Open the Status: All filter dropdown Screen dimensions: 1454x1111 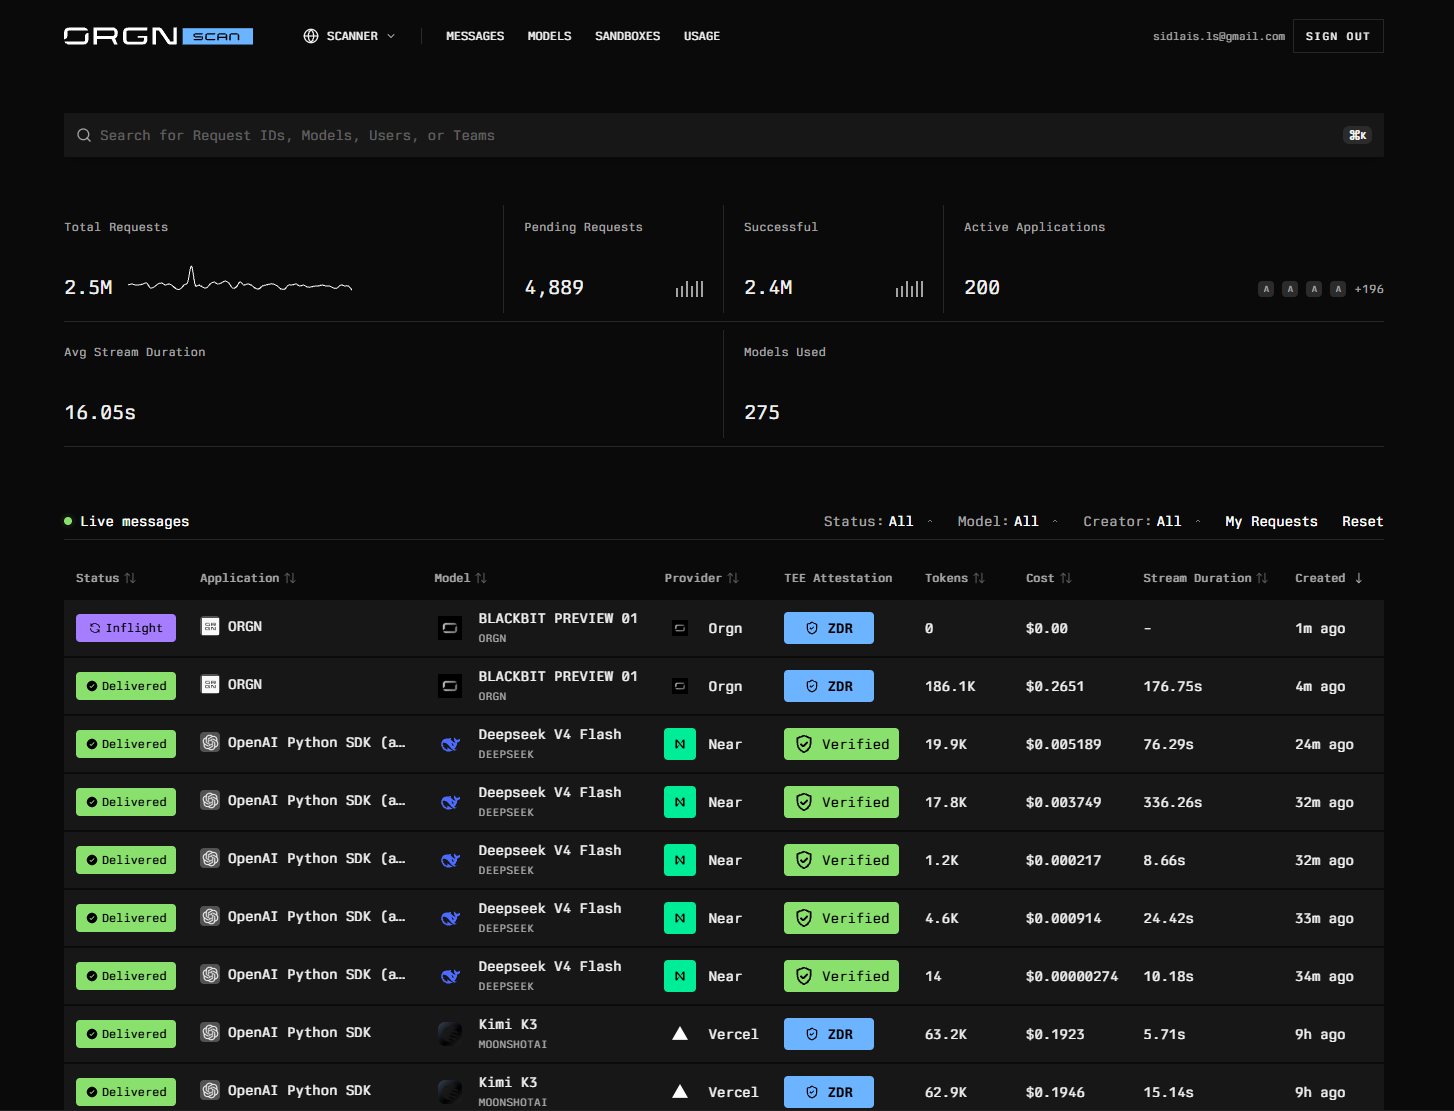(878, 522)
